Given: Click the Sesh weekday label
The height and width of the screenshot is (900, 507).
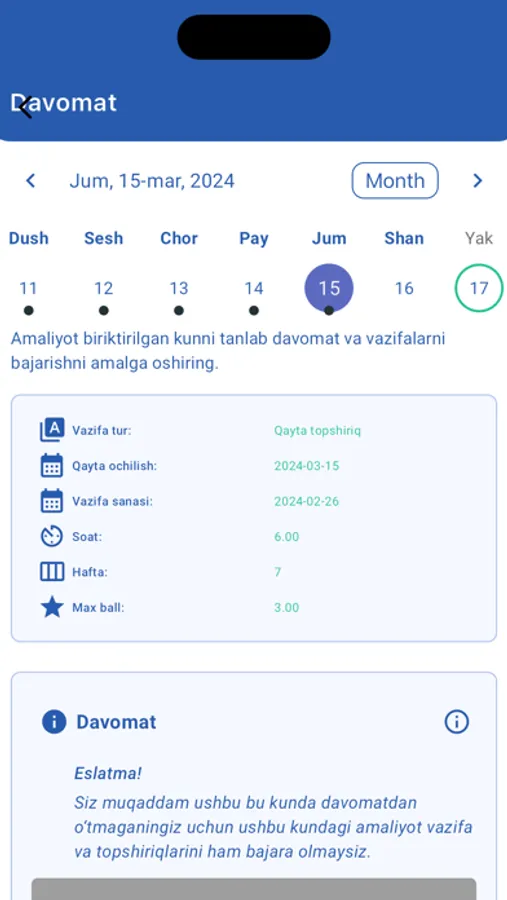Looking at the screenshot, I should [103, 238].
